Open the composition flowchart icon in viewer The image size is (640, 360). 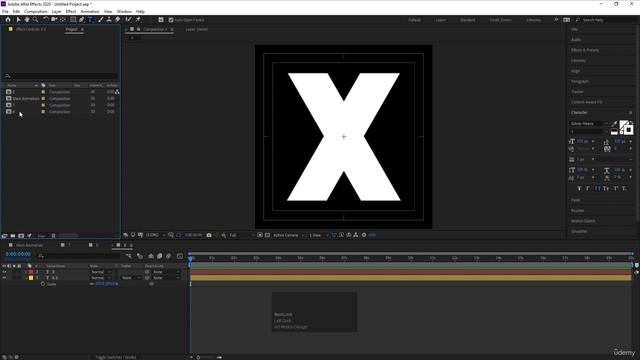coord(356,235)
